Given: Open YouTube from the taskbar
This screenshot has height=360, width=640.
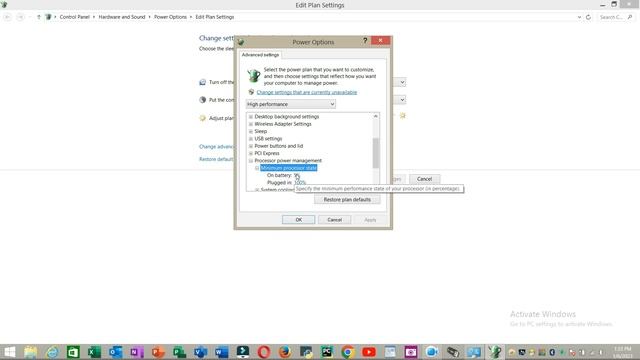Looking at the screenshot, I should coord(369,352).
